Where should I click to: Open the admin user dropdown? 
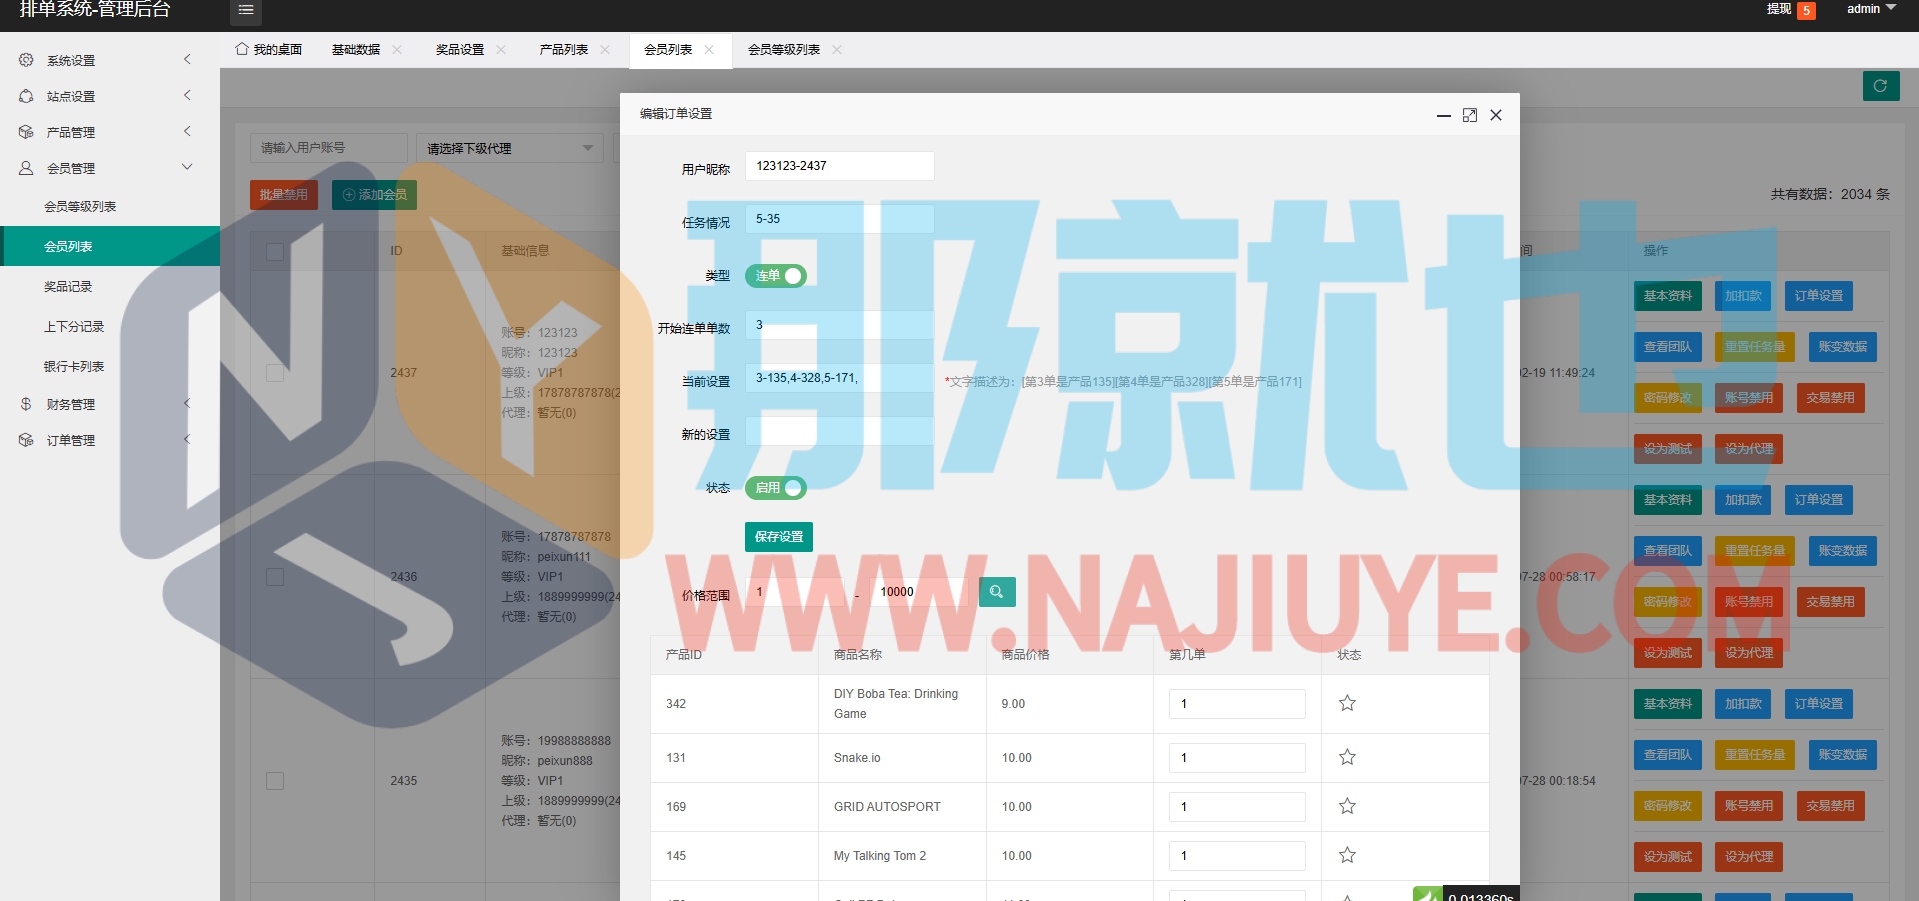1870,9
